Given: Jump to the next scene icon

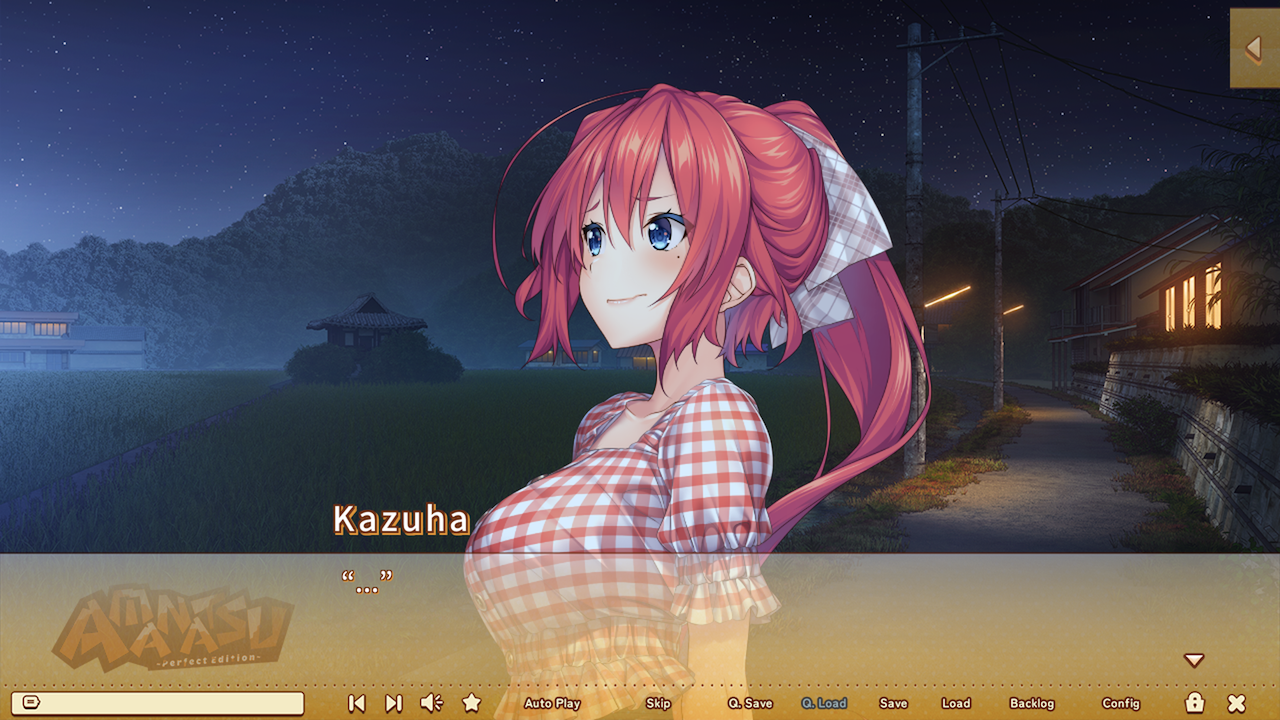Looking at the screenshot, I should [x=393, y=703].
